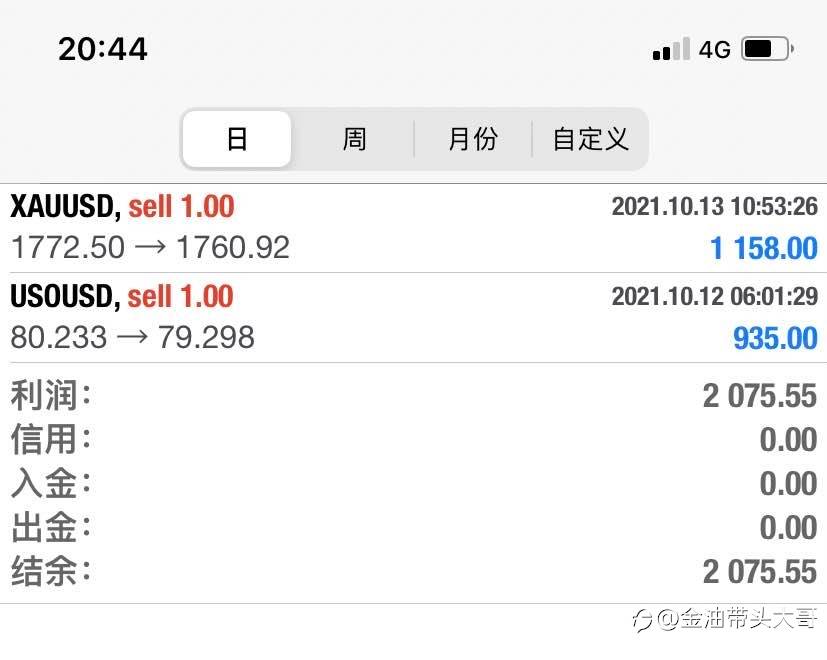Image resolution: width=827 pixels, height=660 pixels.
Task: Tap the 20:44 clock in status bar
Action: point(103,49)
